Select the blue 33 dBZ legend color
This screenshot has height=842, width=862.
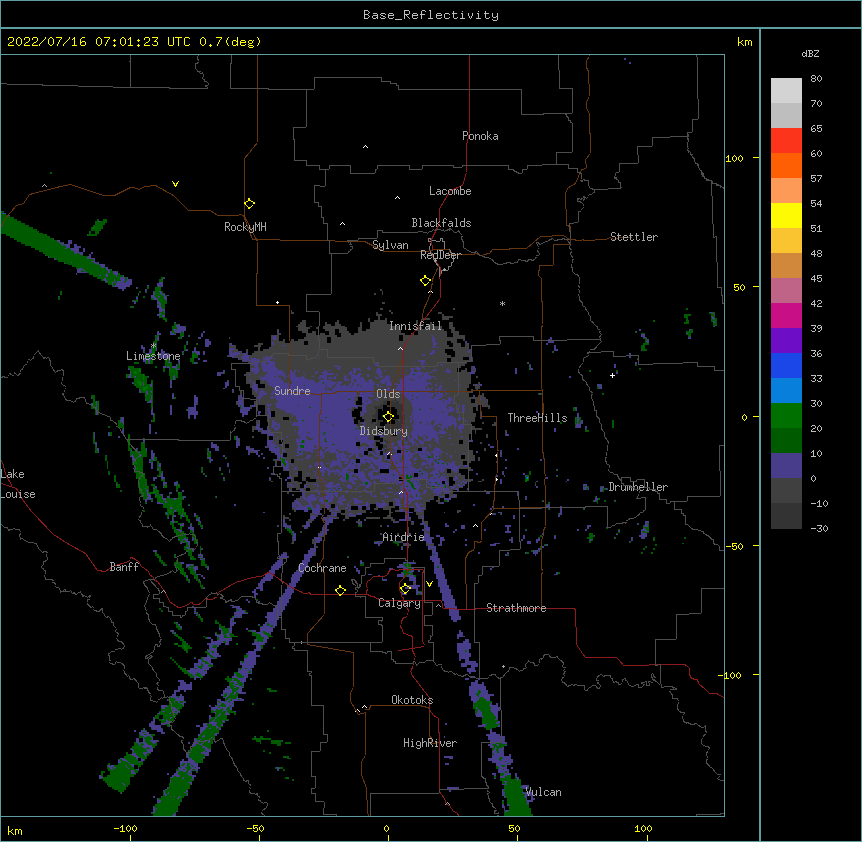[x=786, y=365]
